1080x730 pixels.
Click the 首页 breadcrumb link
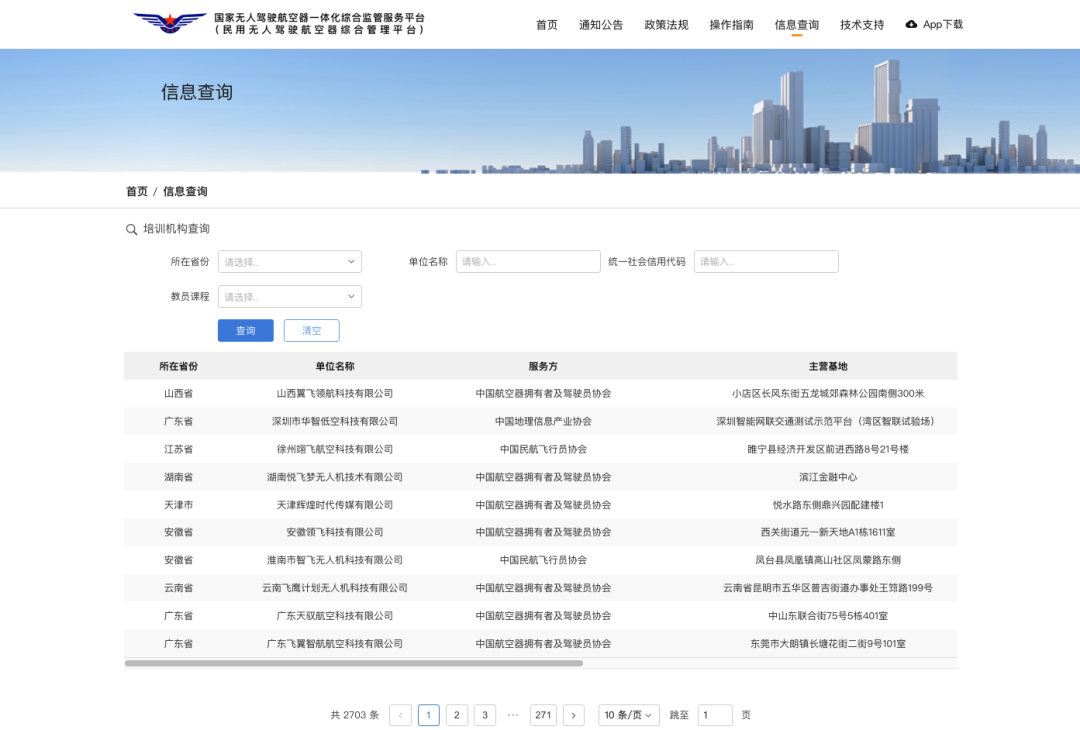click(137, 191)
